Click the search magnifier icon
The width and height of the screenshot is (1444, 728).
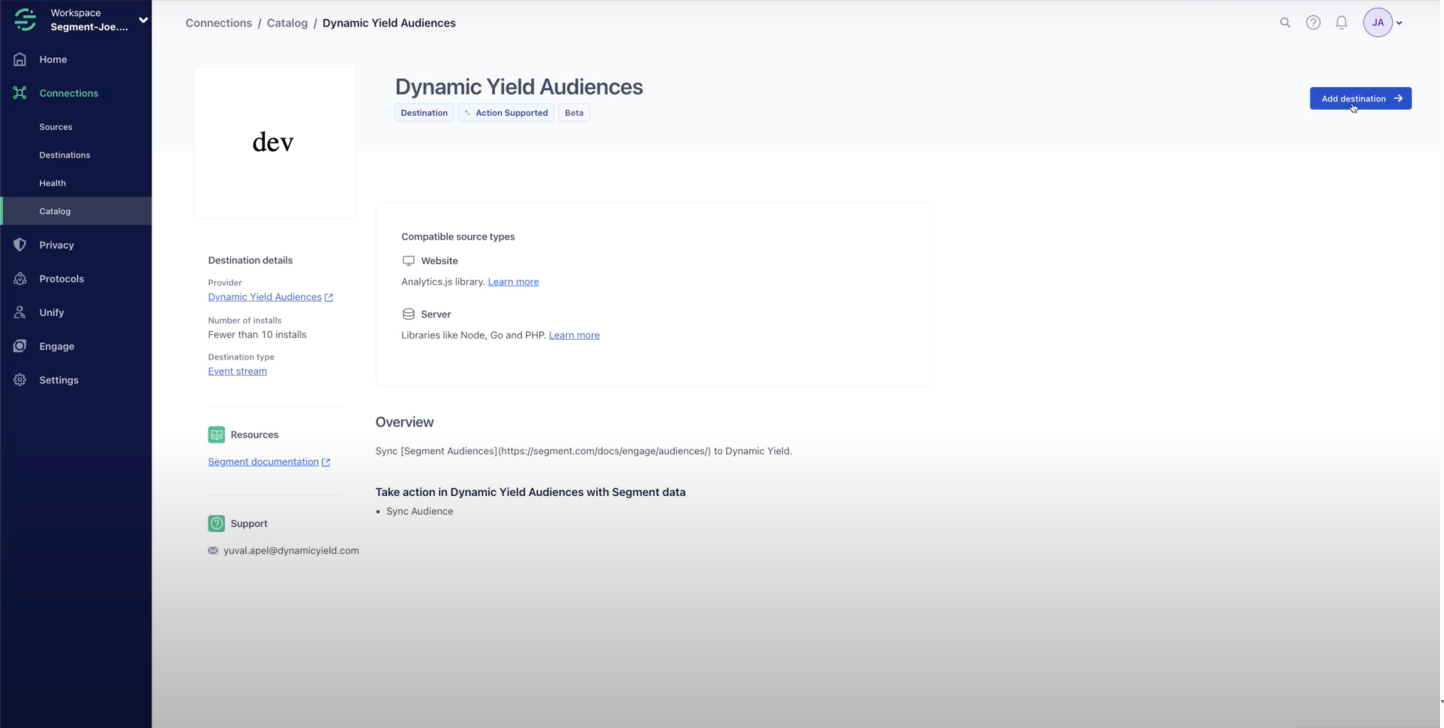(1285, 22)
